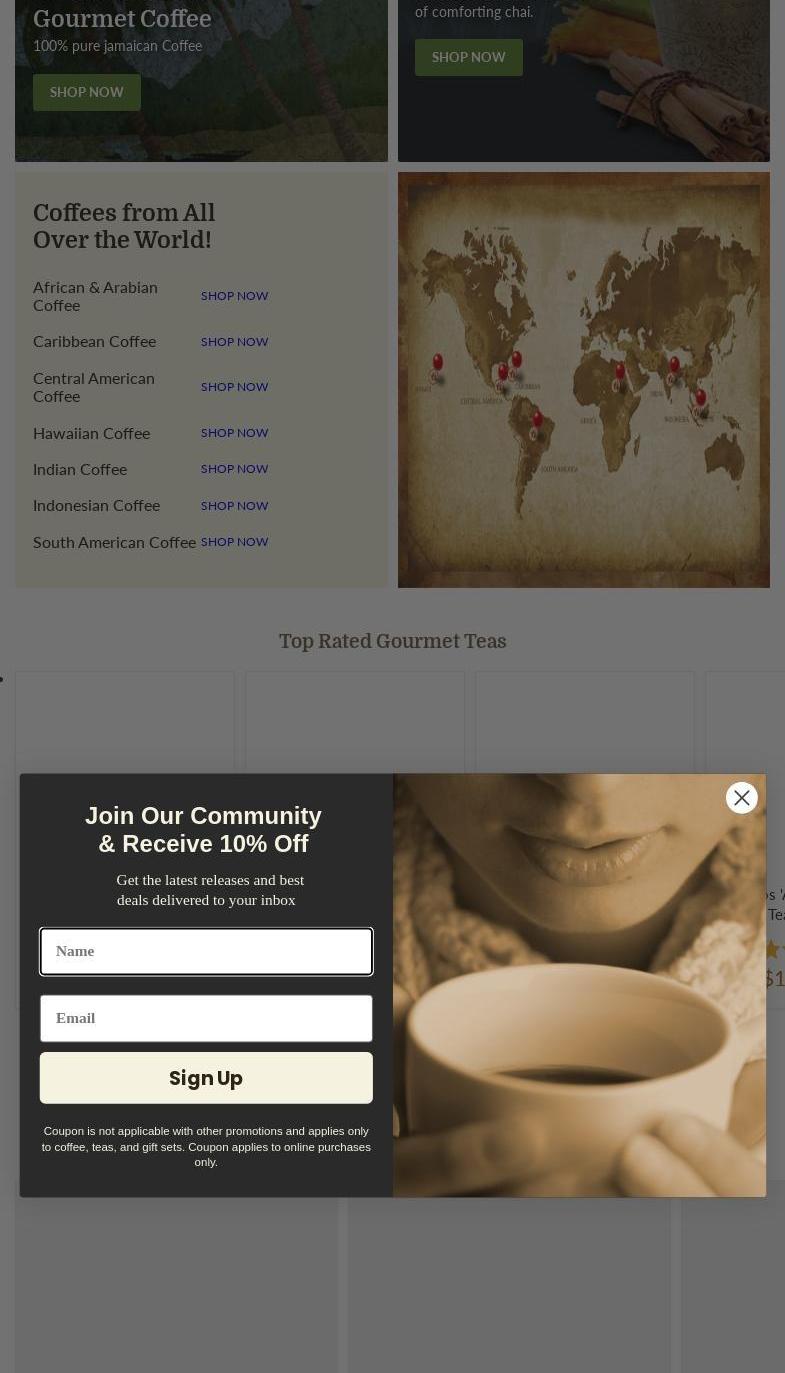Screen dimensions: 785x1373
Task: Open Shop Now for Central American Coffee
Action: point(235,387)
